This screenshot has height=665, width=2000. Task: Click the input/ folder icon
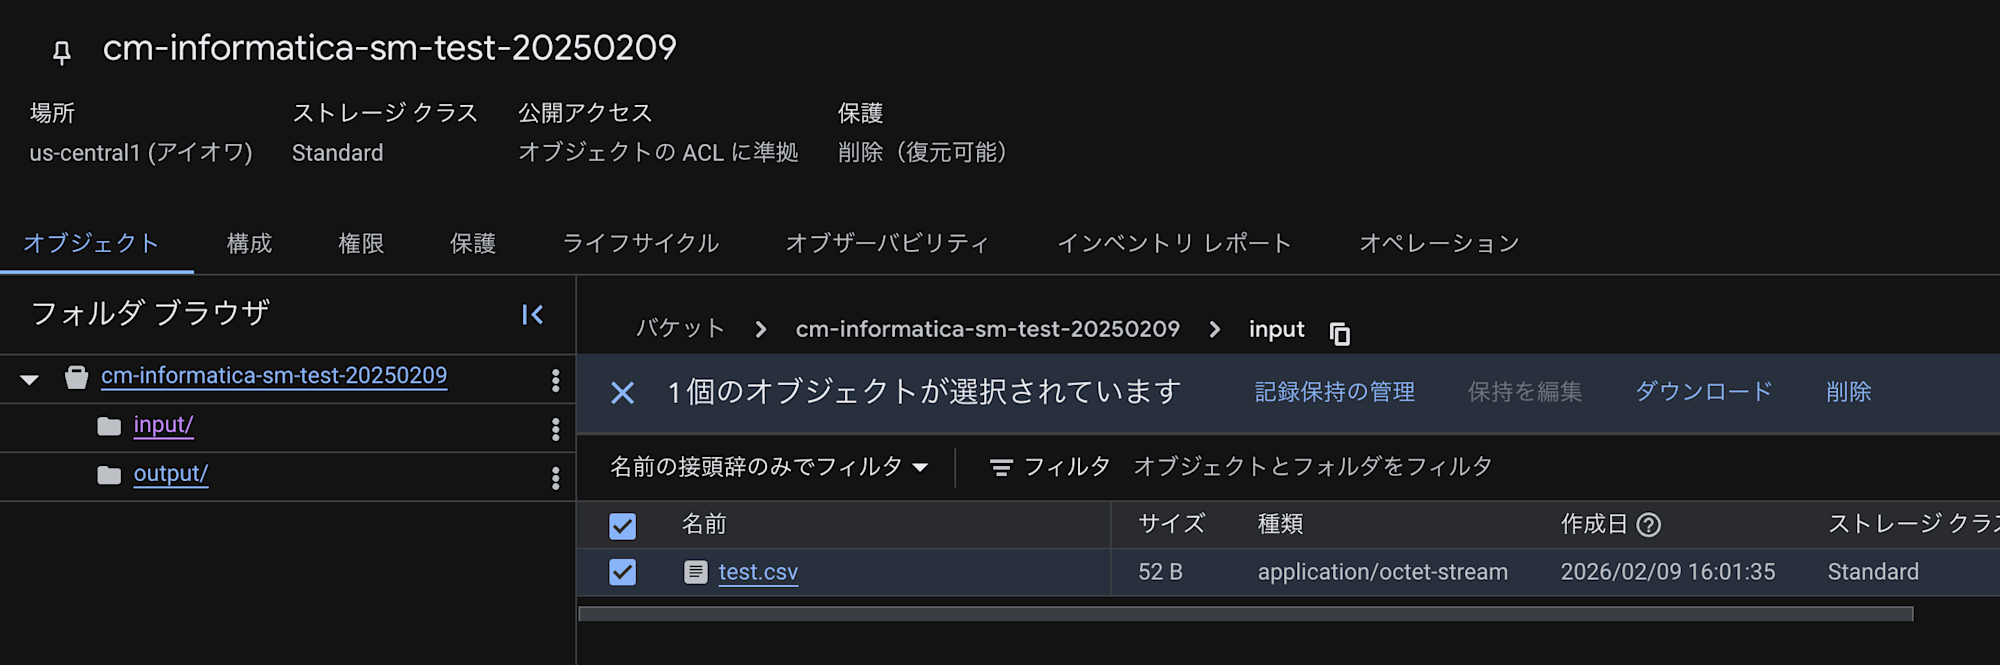point(109,427)
